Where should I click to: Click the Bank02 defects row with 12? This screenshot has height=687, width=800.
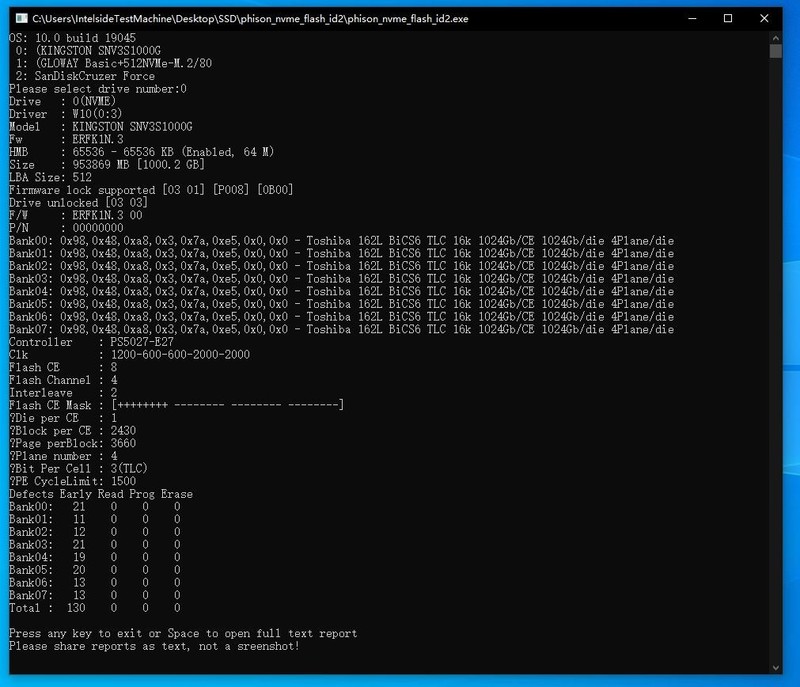[x=95, y=532]
